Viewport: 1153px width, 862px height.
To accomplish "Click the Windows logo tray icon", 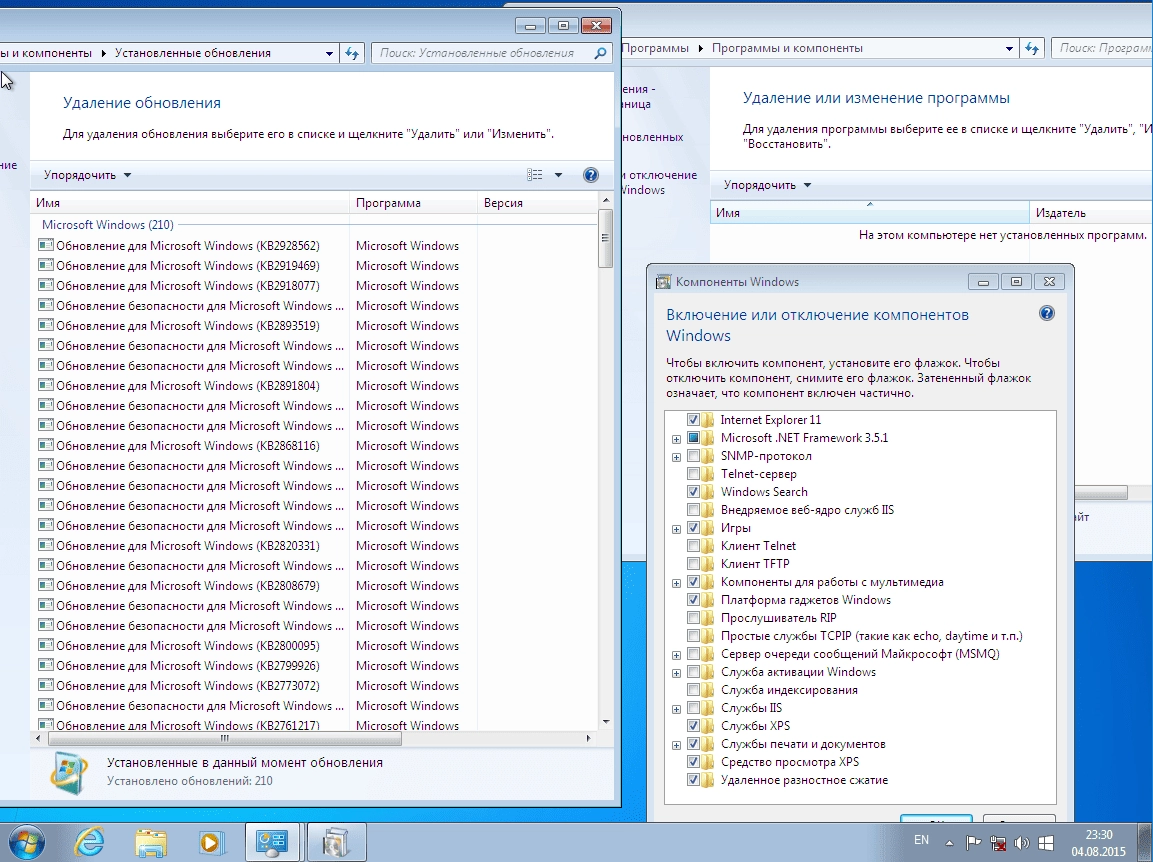I will (x=1046, y=843).
